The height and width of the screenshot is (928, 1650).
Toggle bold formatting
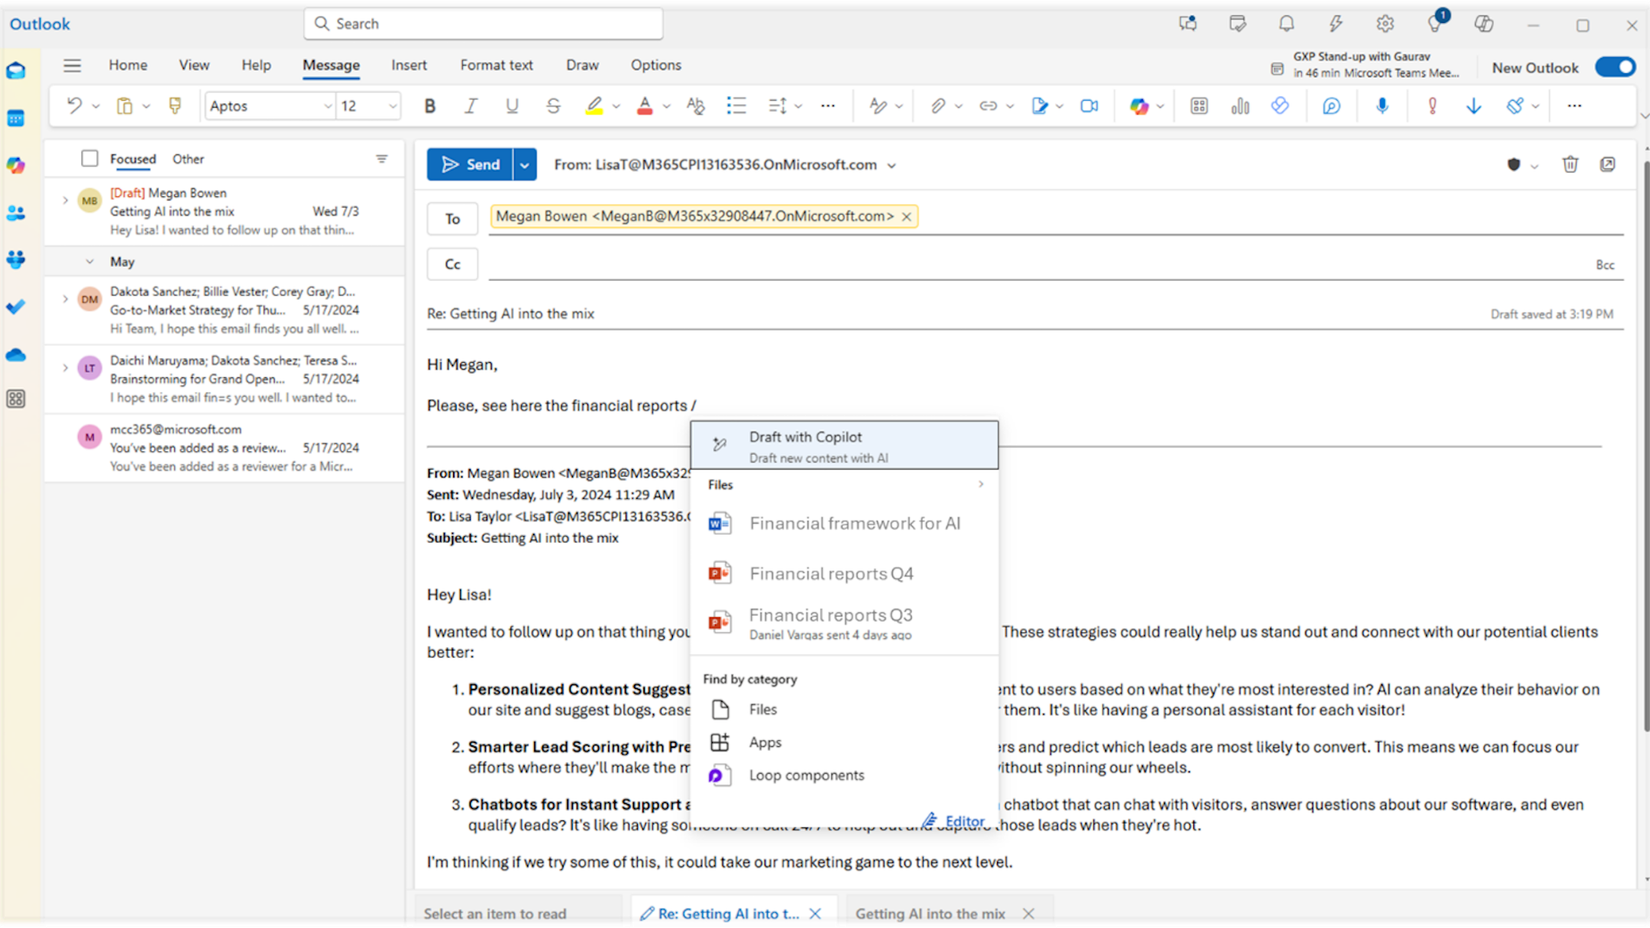click(x=430, y=106)
